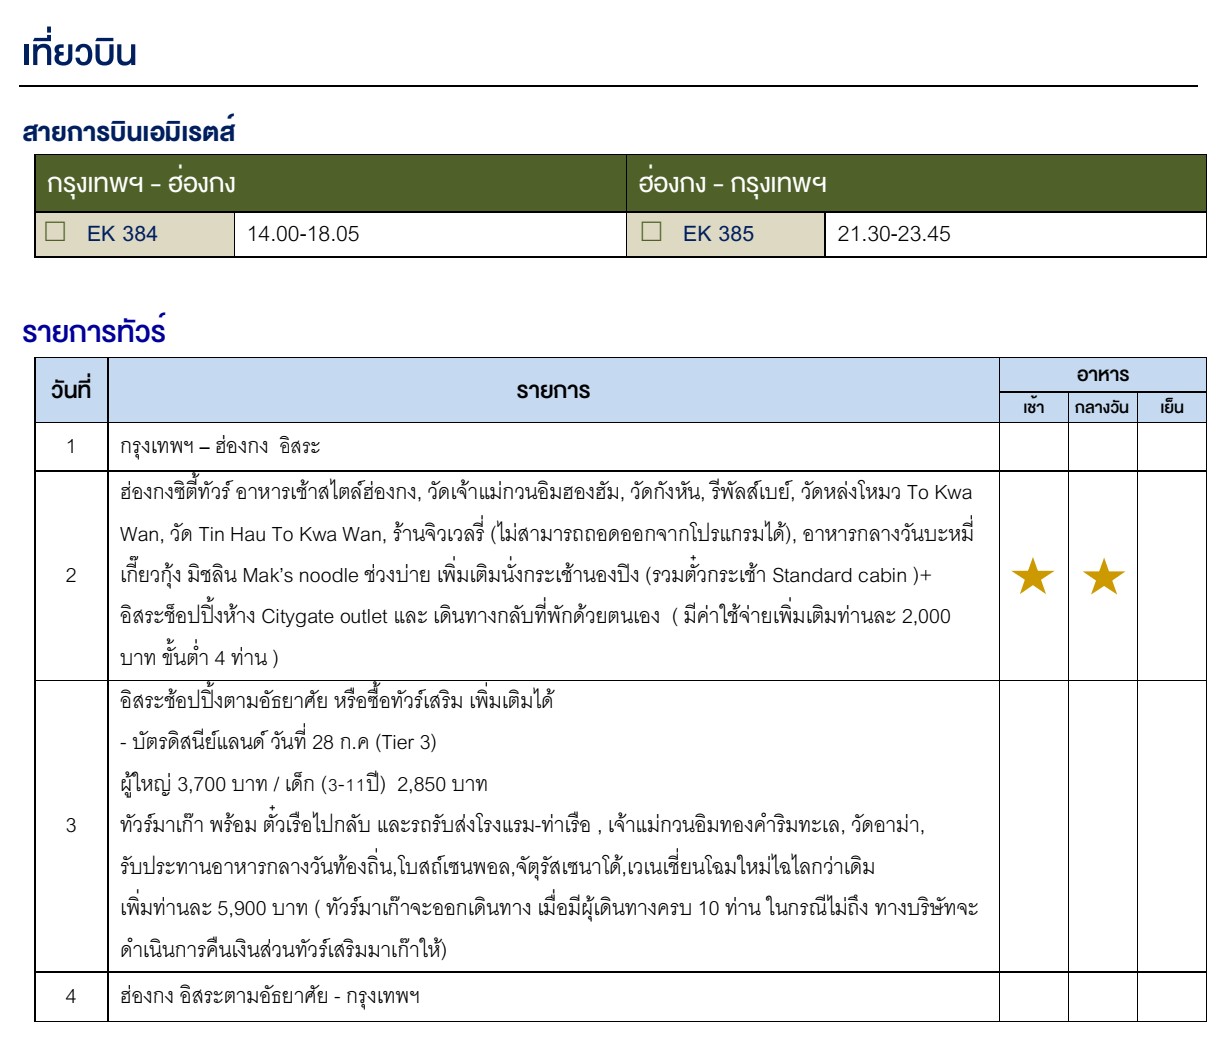Click the Disneyland ticket line (Tier 3)
The width and height of the screenshot is (1232, 1039).
click(x=278, y=742)
